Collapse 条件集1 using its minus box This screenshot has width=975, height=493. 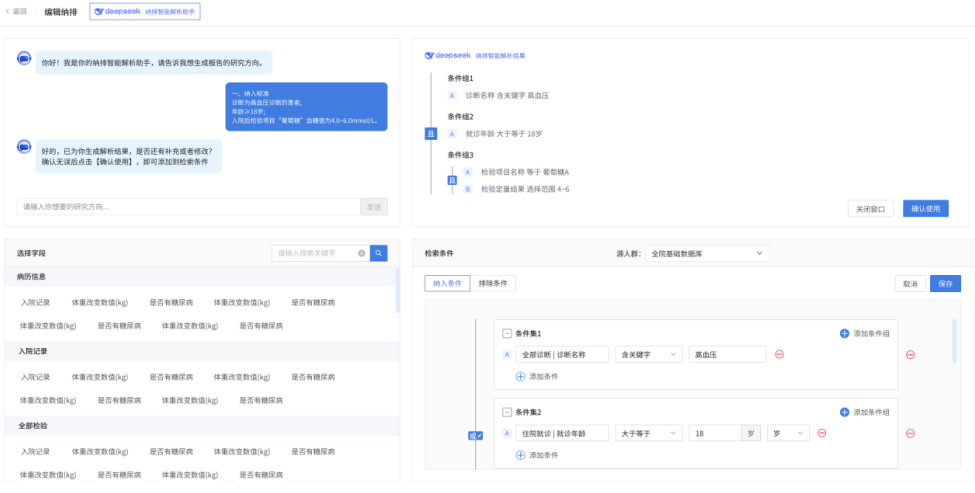[x=506, y=333]
